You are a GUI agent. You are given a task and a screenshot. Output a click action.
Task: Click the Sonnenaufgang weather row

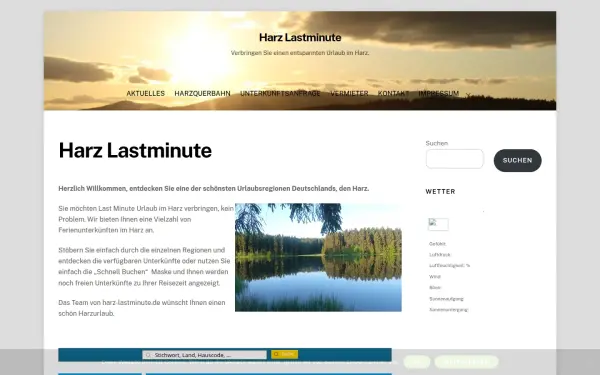(446, 299)
